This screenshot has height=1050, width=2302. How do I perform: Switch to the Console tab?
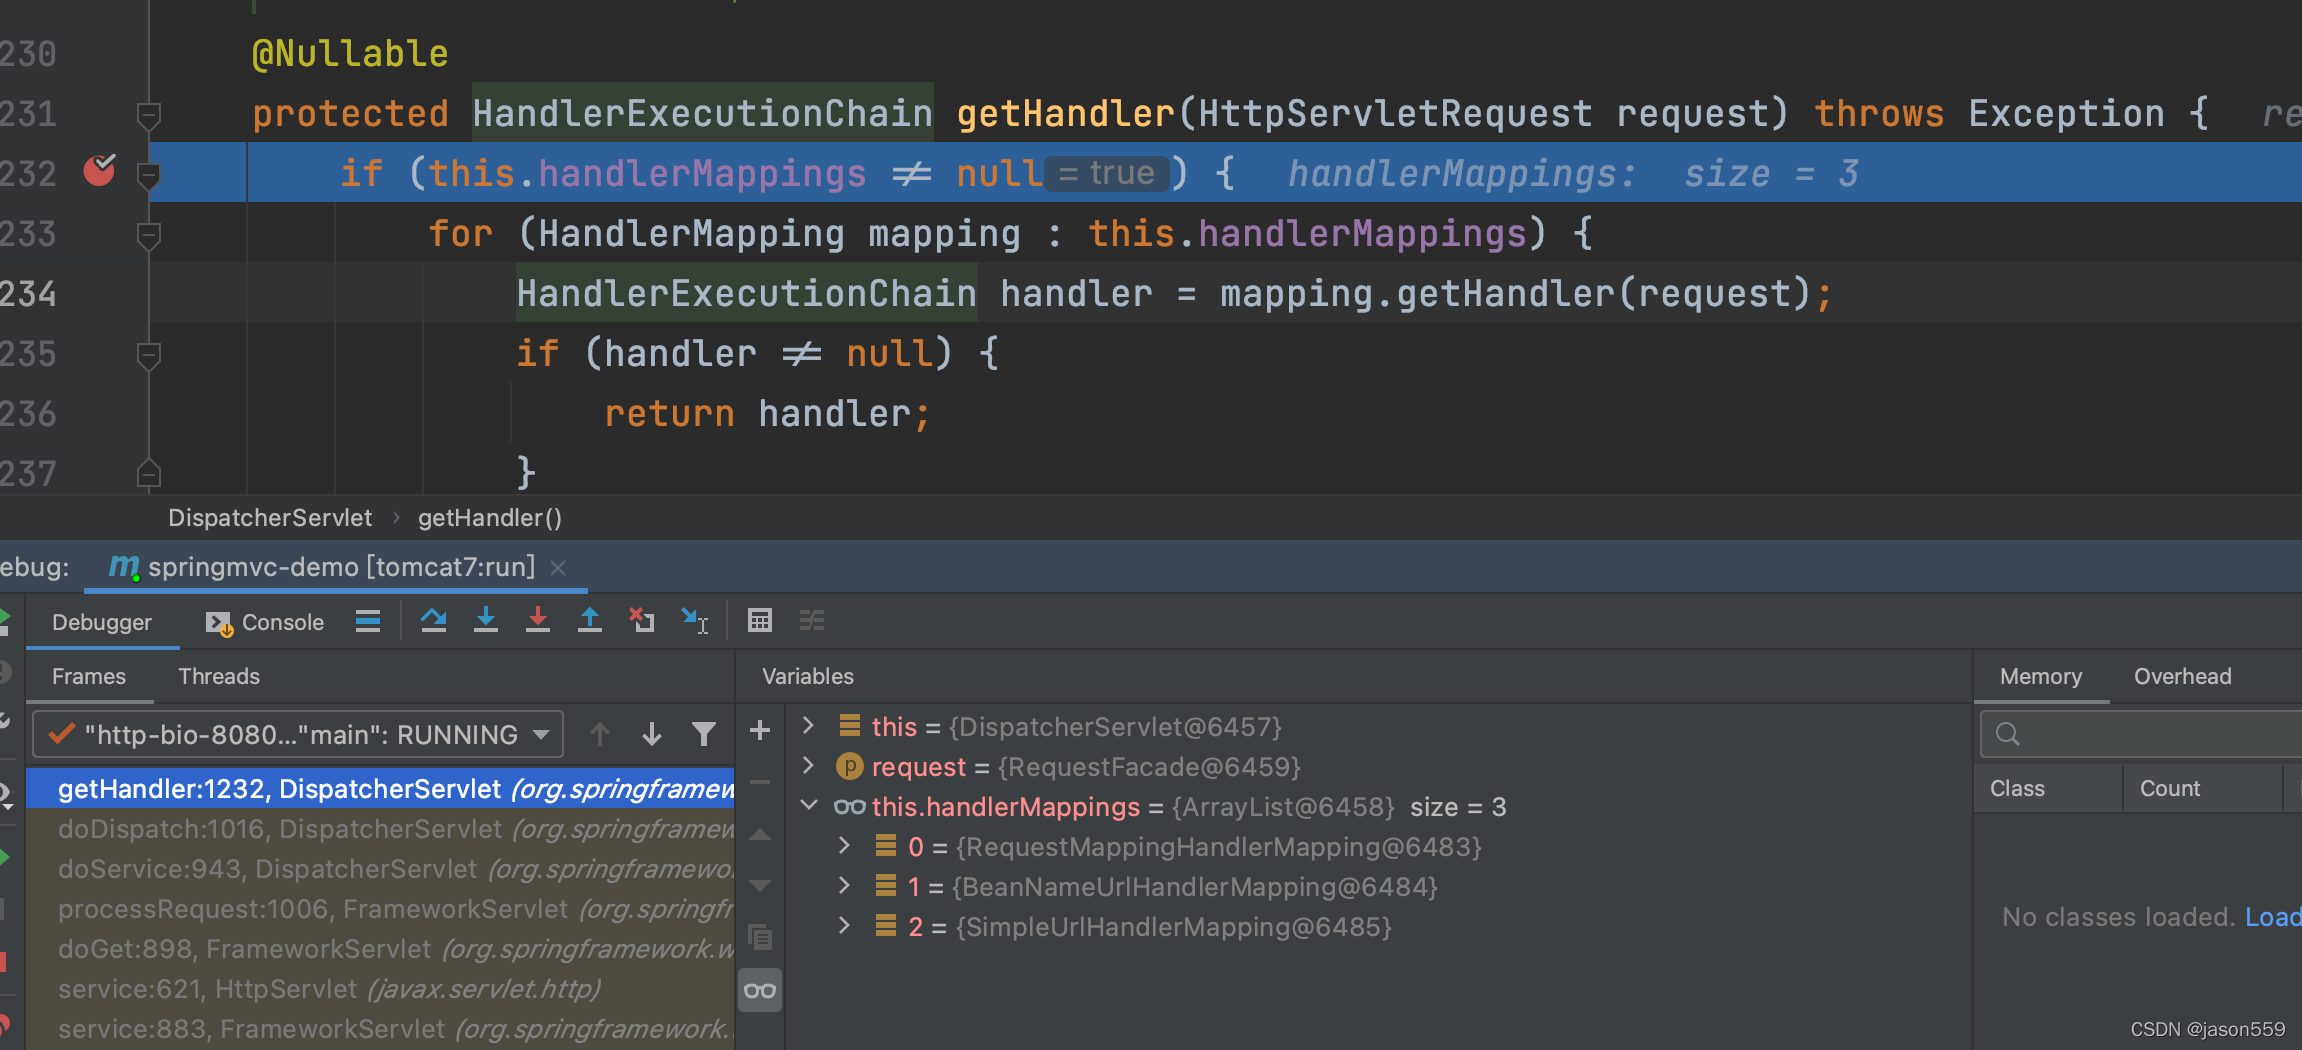coord(265,622)
